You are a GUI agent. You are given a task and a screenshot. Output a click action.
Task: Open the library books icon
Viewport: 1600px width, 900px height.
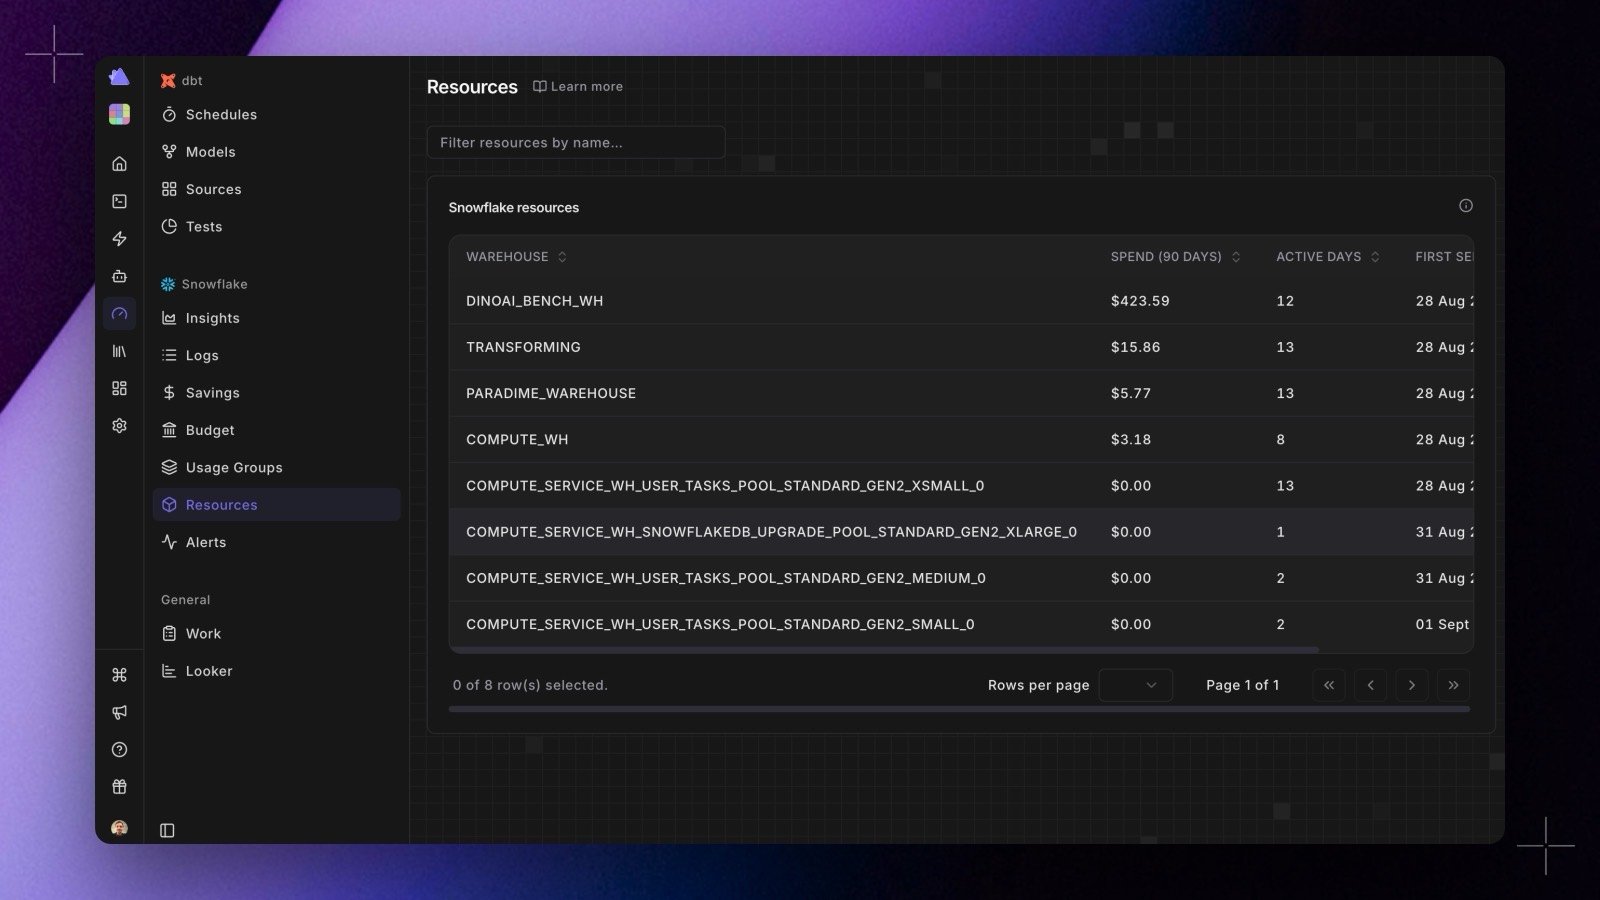coord(119,351)
